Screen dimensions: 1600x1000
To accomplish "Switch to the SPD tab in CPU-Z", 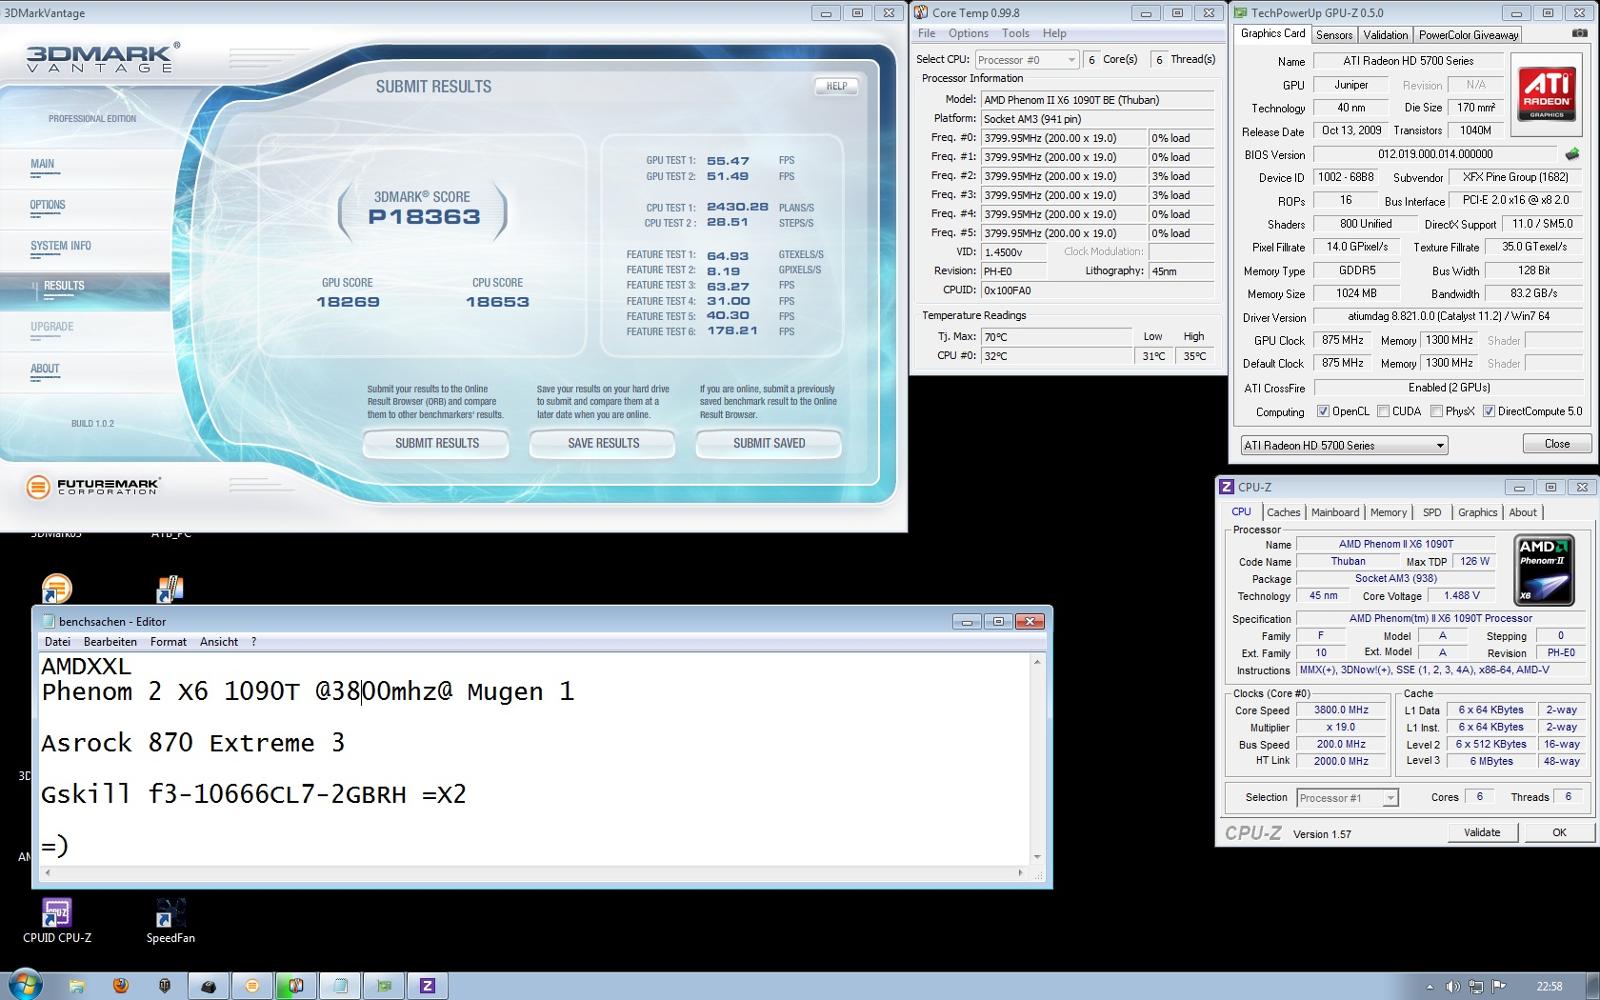I will click(x=1432, y=512).
